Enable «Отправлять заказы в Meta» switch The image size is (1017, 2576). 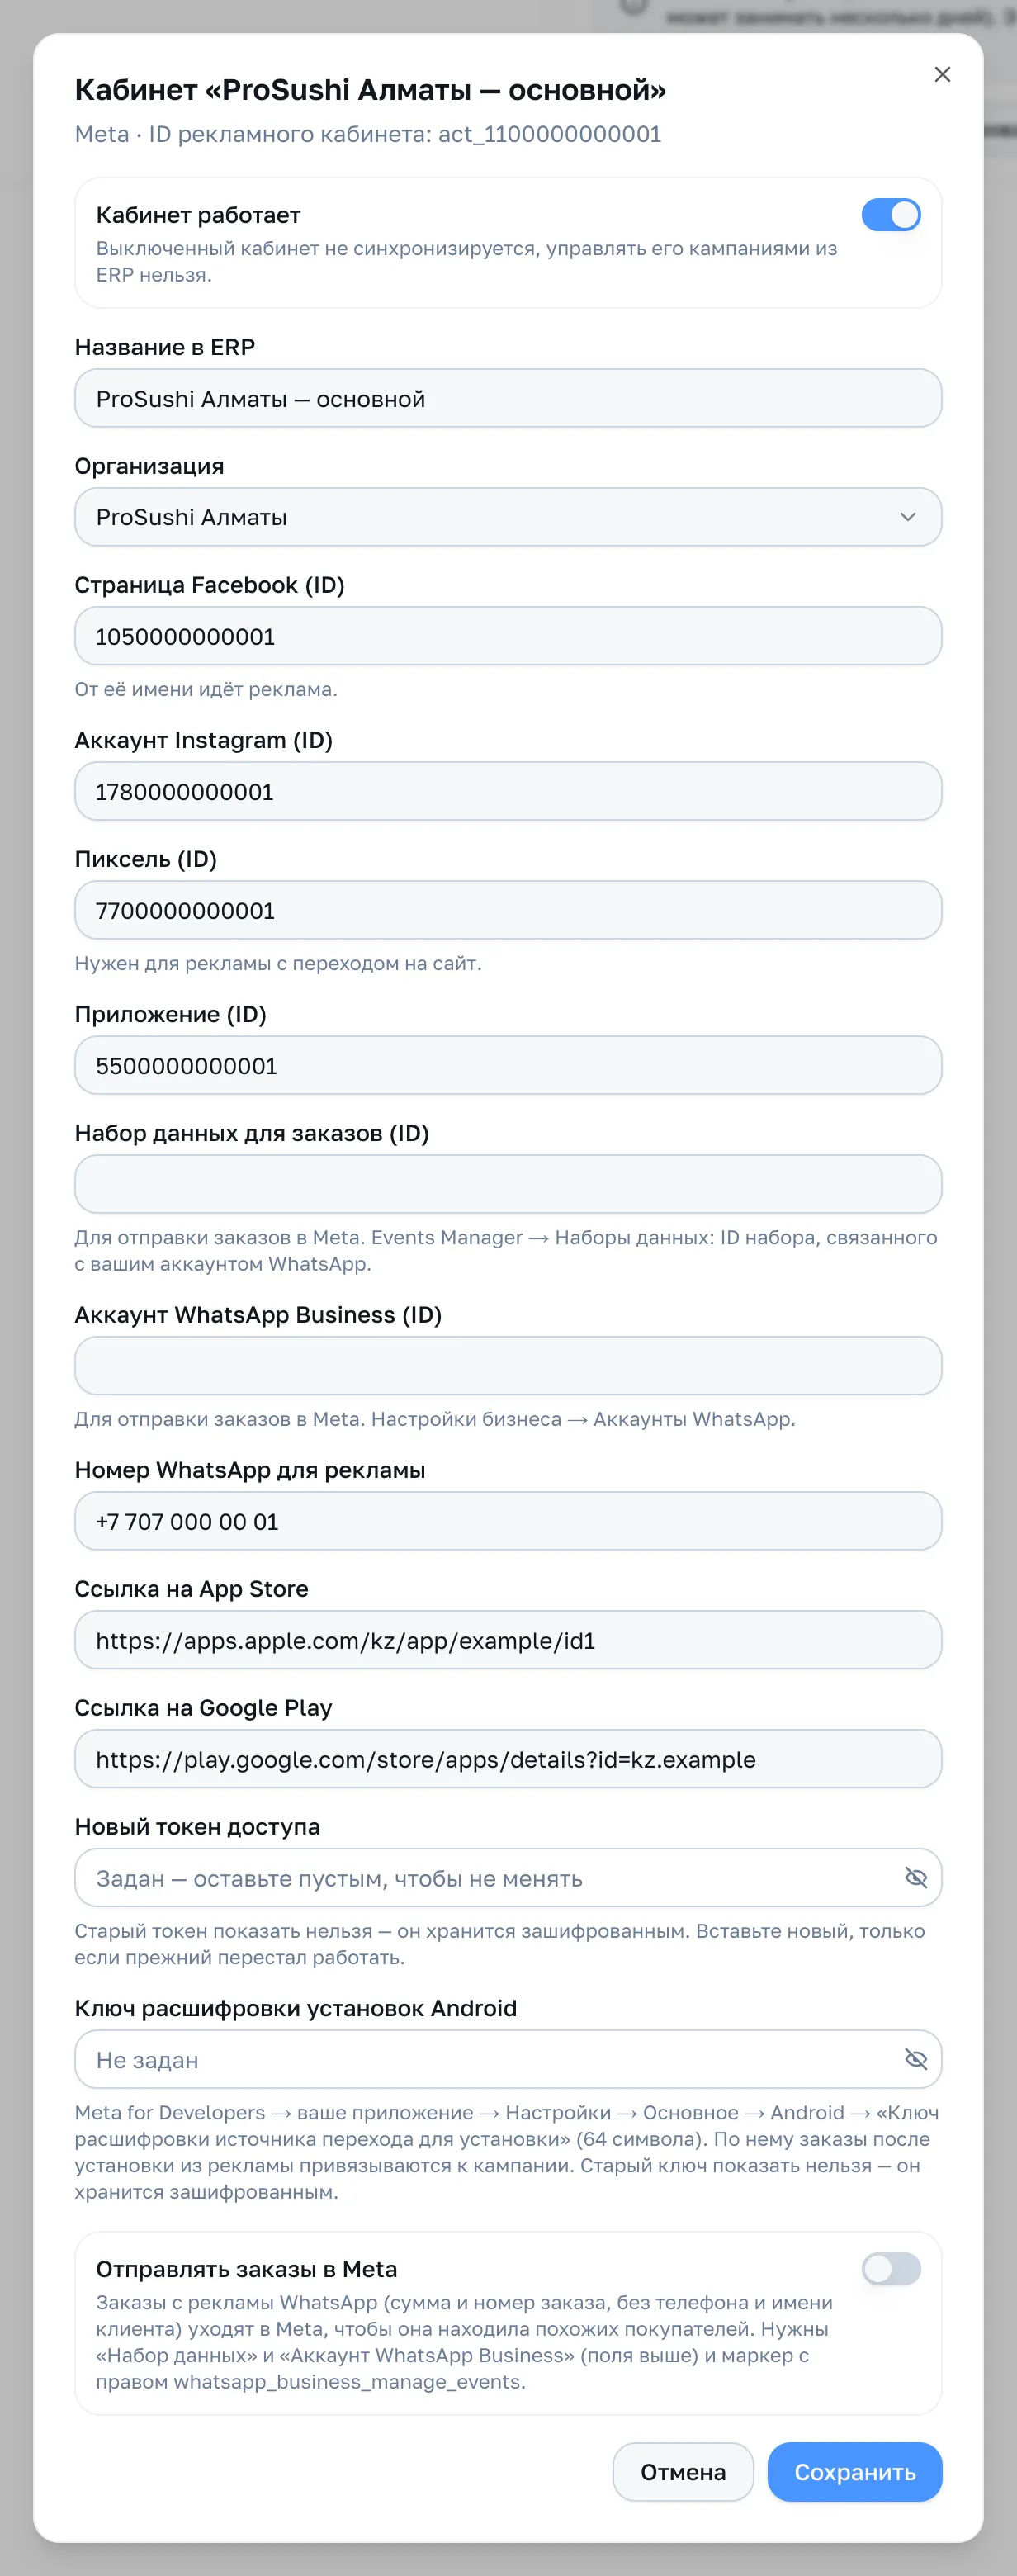[891, 2269]
